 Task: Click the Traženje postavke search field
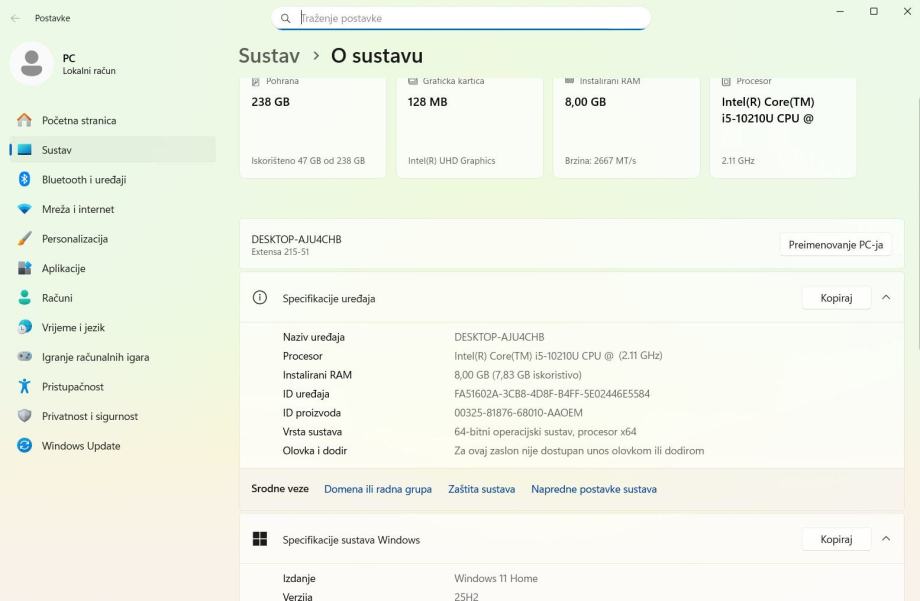coord(470,18)
